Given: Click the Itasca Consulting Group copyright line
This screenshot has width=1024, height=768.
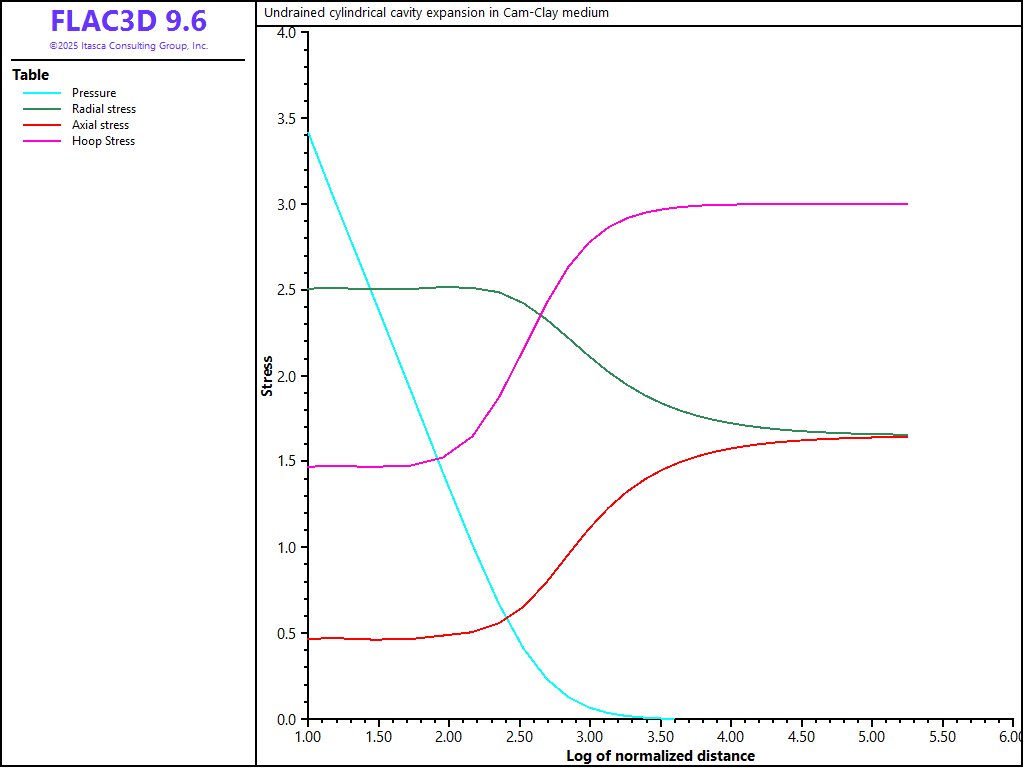Looking at the screenshot, I should 128,46.
